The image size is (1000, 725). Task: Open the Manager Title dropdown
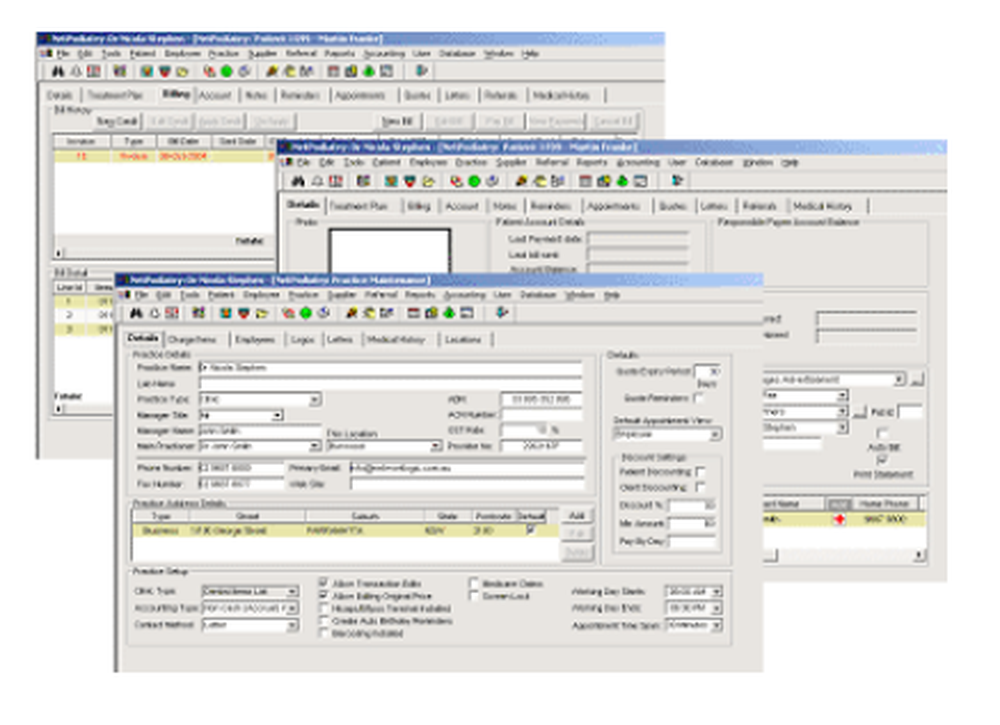[x=277, y=415]
